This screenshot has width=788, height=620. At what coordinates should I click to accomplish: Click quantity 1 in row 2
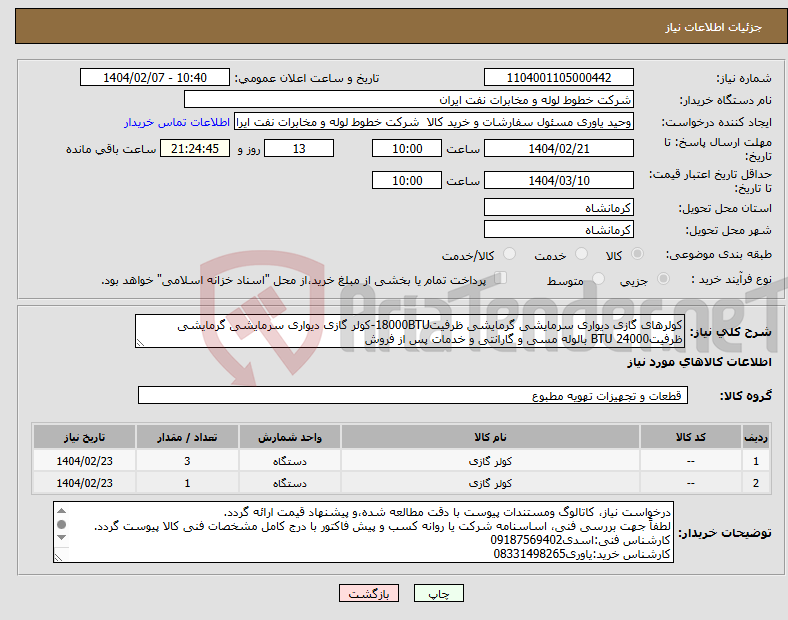pos(187,483)
